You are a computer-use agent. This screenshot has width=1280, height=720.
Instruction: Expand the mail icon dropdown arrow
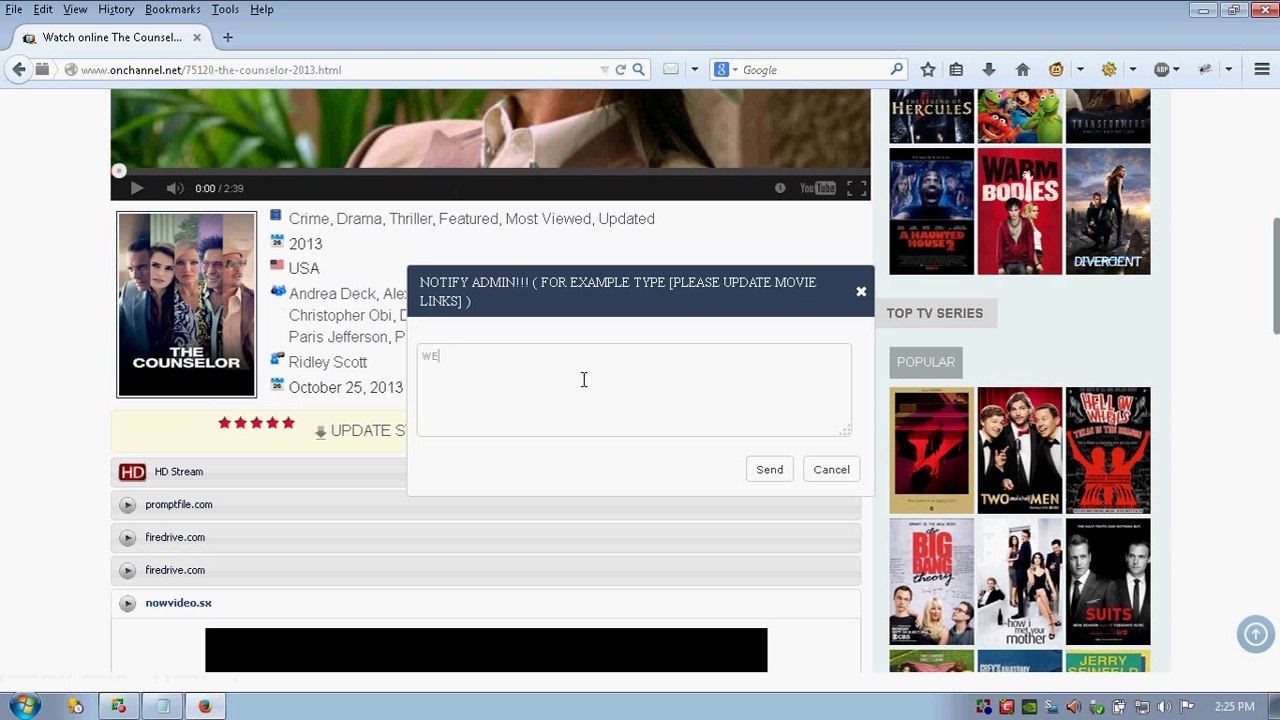point(694,69)
